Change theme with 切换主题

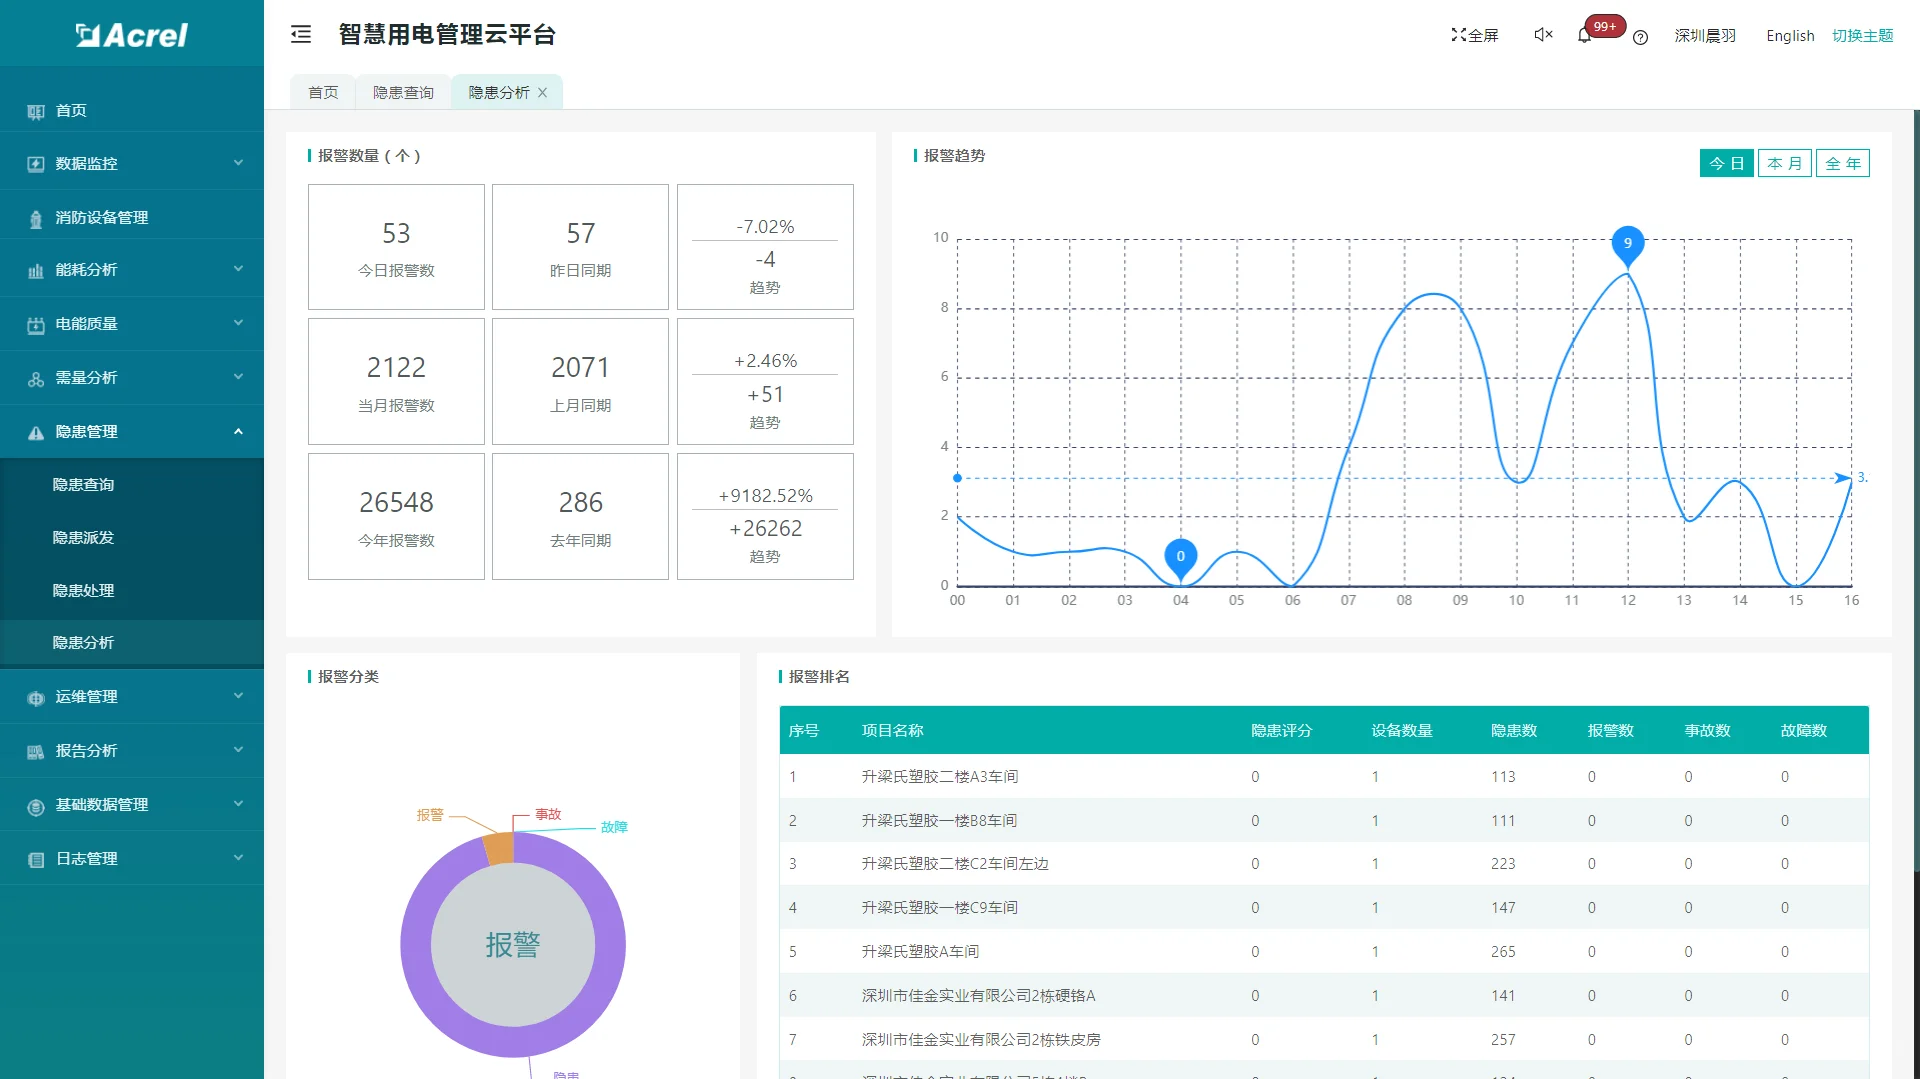coord(1862,35)
